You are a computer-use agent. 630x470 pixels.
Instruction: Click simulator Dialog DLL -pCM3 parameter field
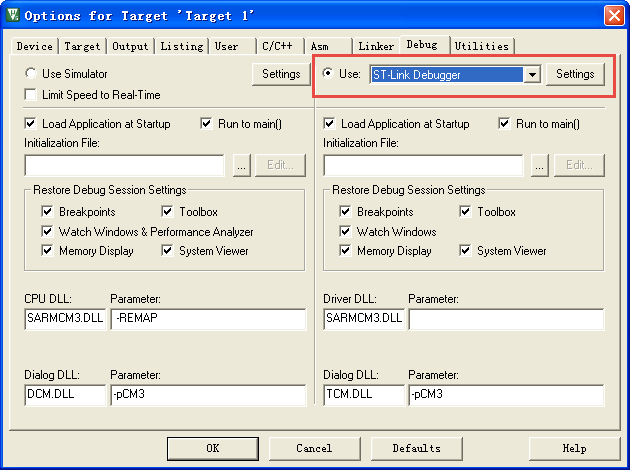(x=208, y=394)
